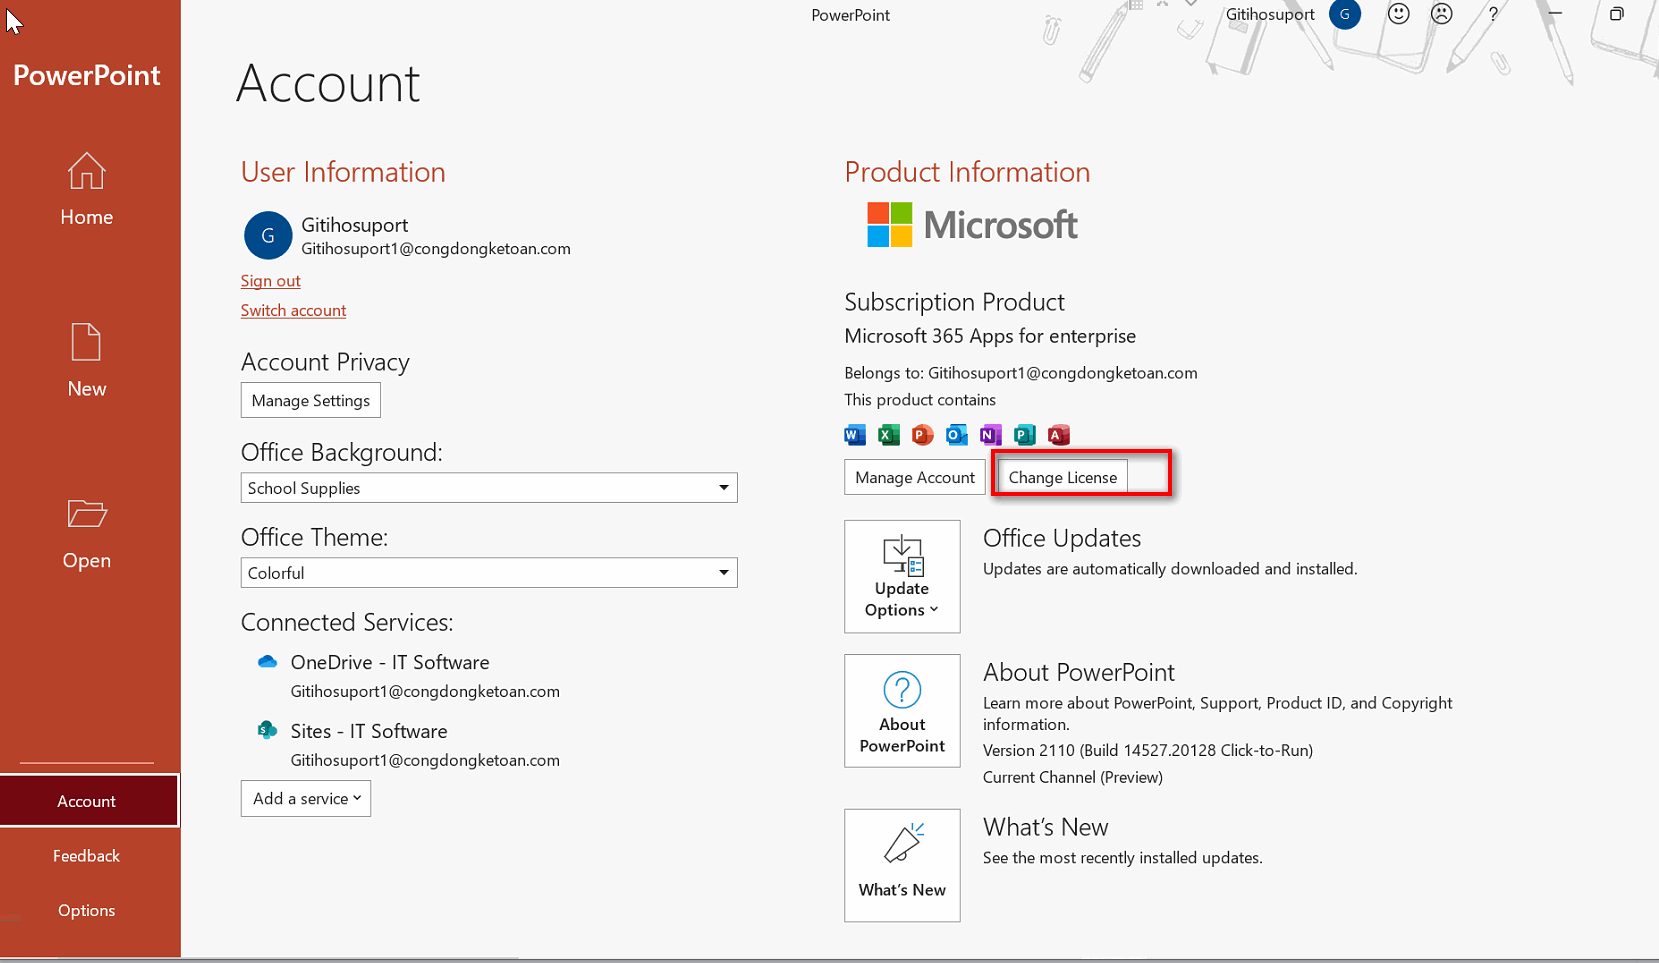Click the Belongs to email text
Image resolution: width=1659 pixels, height=963 pixels.
[1021, 373]
